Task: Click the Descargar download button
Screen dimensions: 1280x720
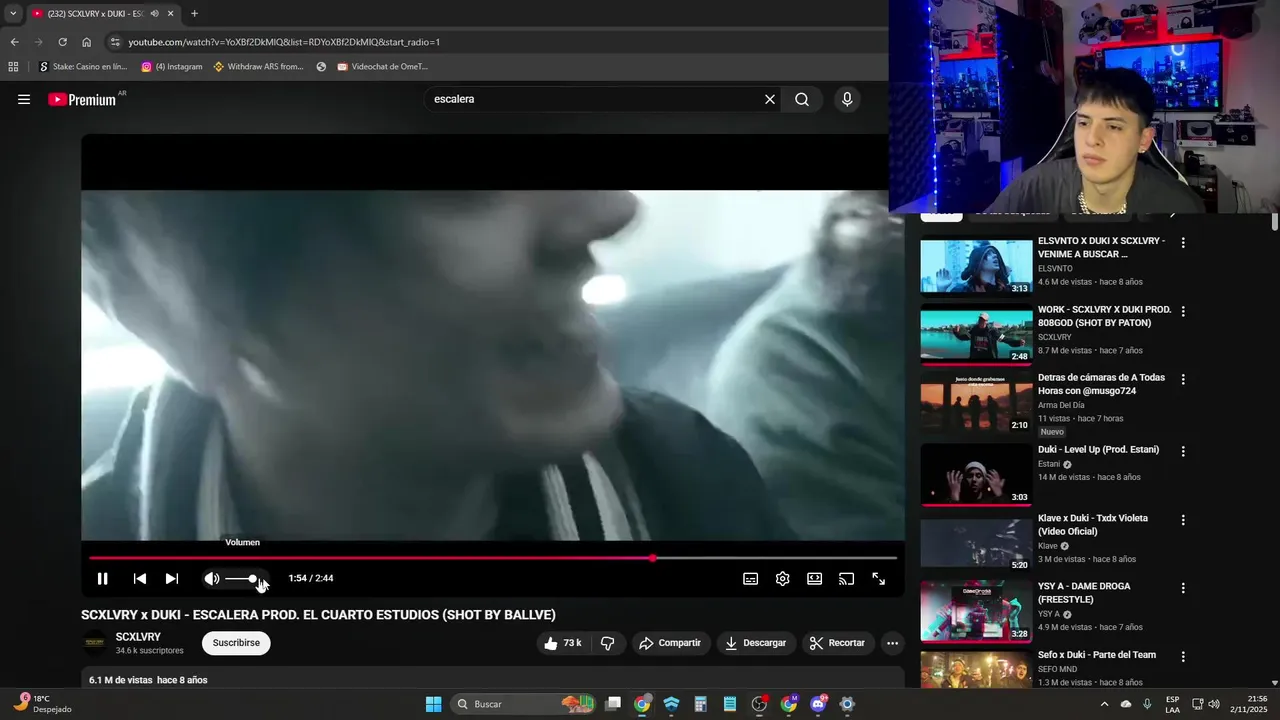Action: click(x=756, y=643)
